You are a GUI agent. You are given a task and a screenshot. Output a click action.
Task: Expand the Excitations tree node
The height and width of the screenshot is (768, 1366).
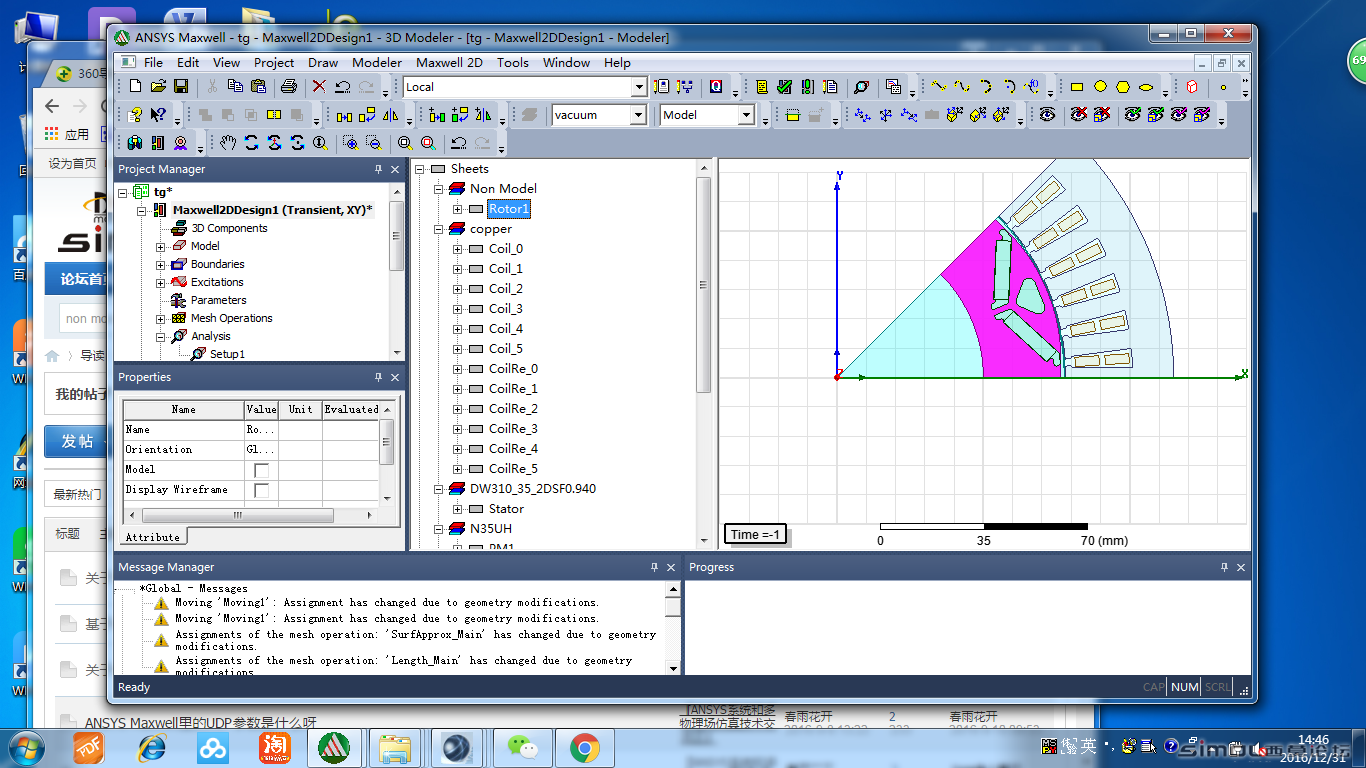pos(160,283)
